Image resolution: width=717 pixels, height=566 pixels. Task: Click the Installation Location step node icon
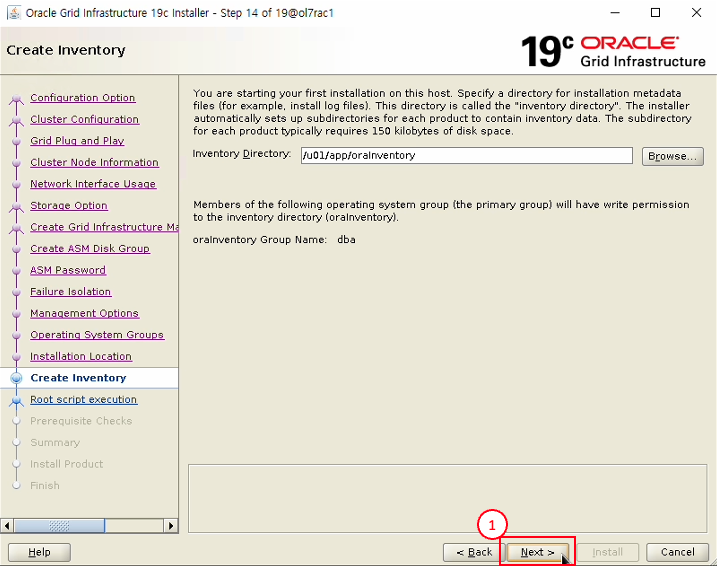click(16, 357)
